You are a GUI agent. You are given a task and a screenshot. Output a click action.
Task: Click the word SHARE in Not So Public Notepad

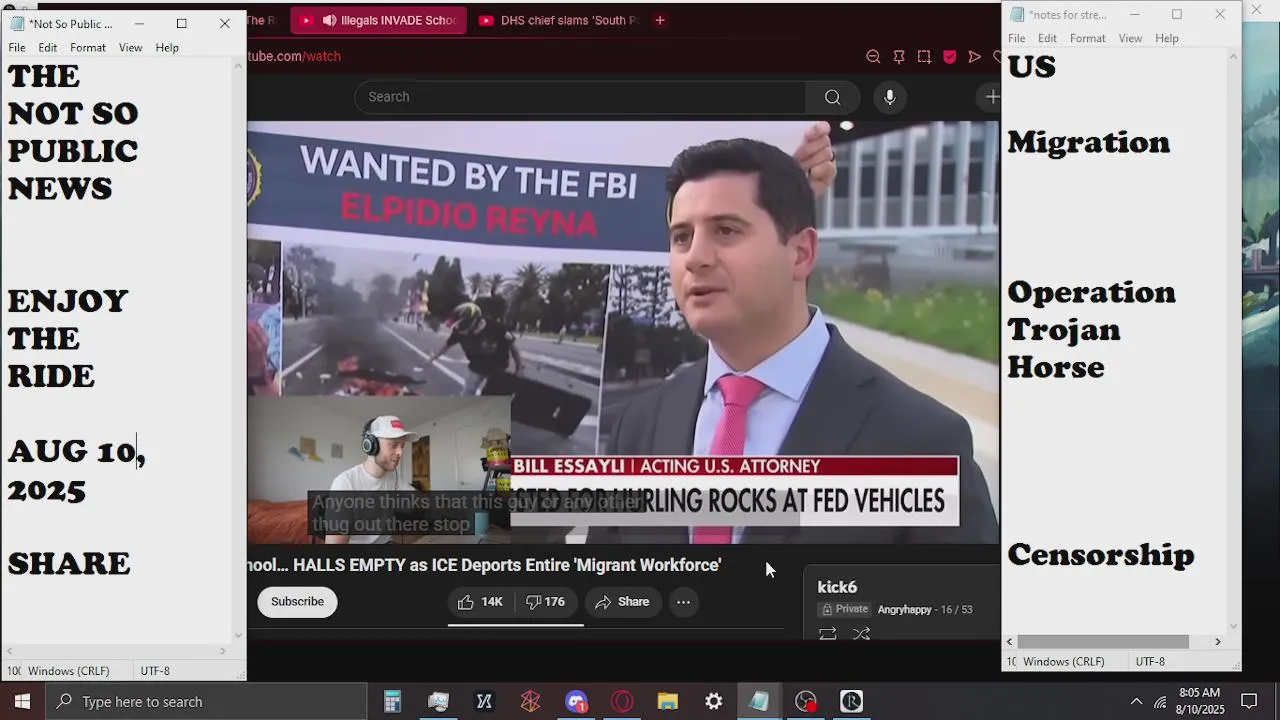coord(69,564)
